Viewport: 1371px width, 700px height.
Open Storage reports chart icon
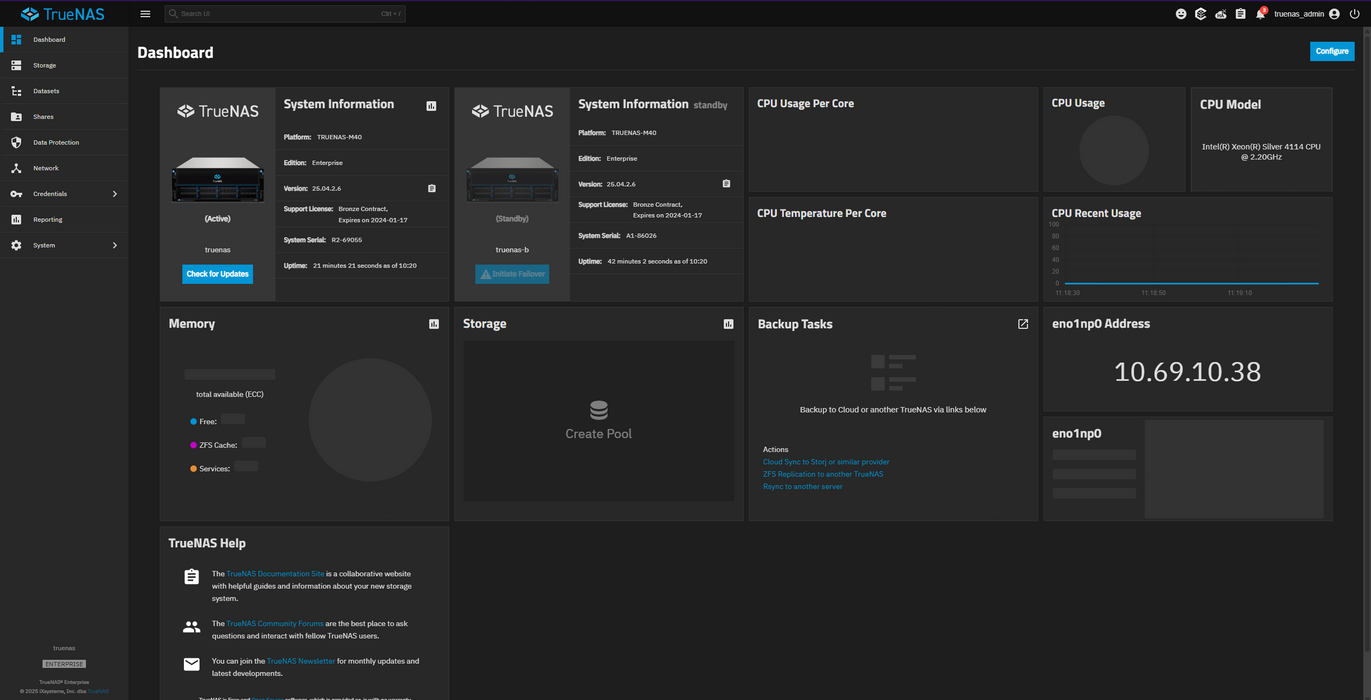[728, 324]
